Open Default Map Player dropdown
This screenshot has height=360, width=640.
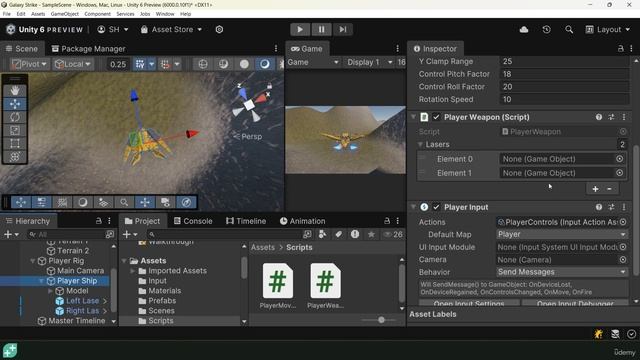[562, 234]
